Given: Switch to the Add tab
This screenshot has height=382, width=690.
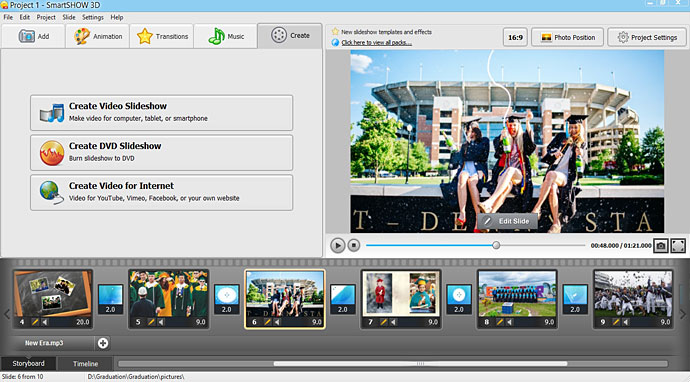Looking at the screenshot, I should coord(33,36).
